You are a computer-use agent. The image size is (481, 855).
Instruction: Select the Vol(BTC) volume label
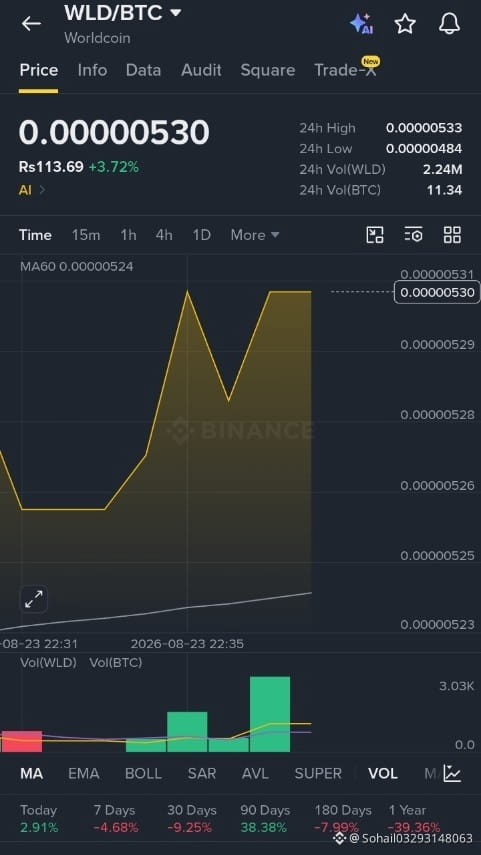116,663
